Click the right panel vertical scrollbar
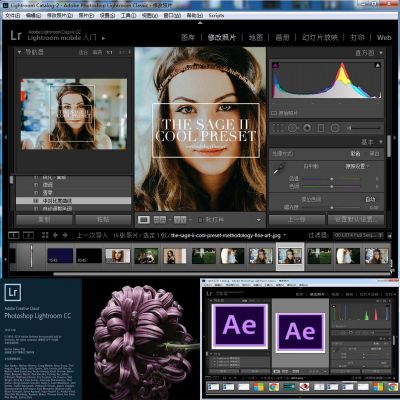The height and width of the screenshot is (400, 400). [389, 146]
